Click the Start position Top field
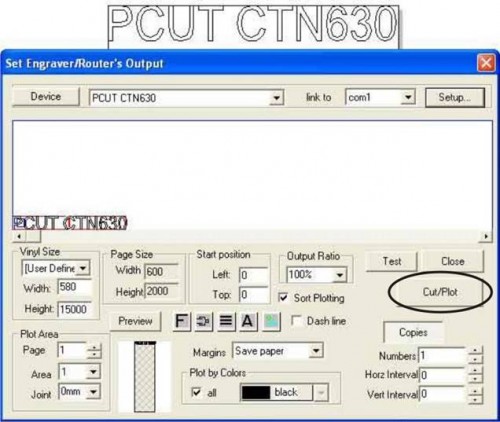The height and width of the screenshot is (422, 500). click(254, 295)
